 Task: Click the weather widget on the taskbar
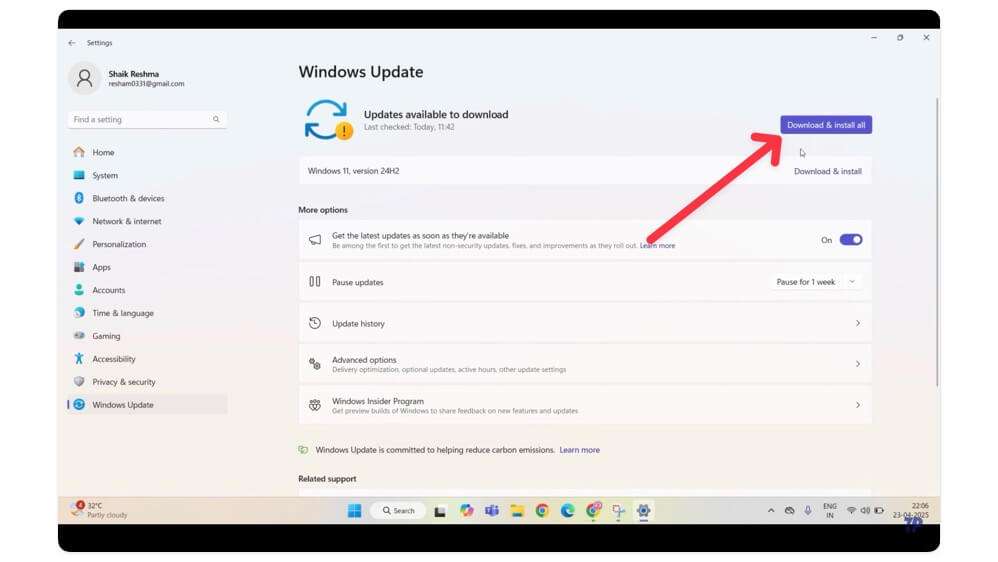click(x=99, y=510)
